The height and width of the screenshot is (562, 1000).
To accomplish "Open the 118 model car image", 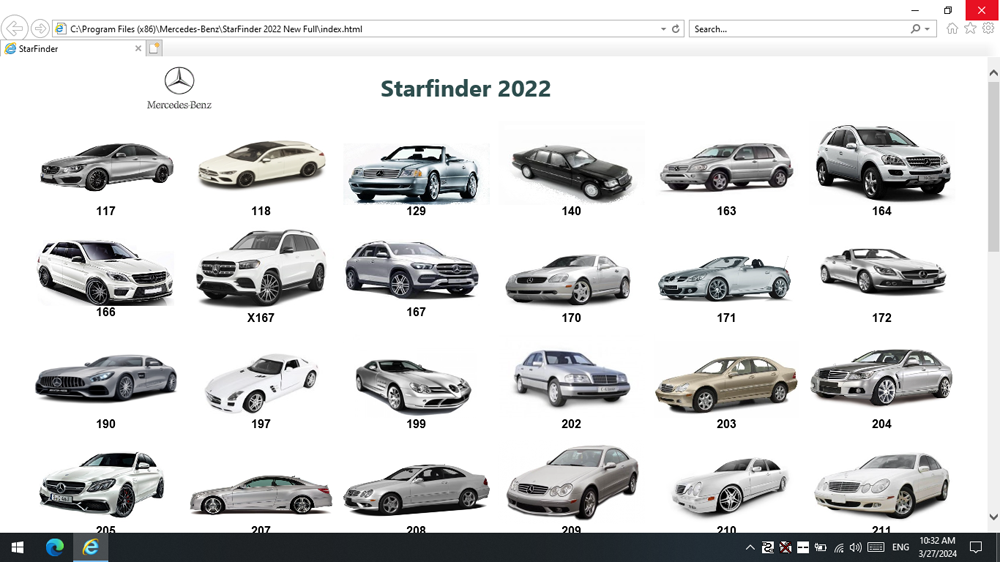I will point(261,163).
